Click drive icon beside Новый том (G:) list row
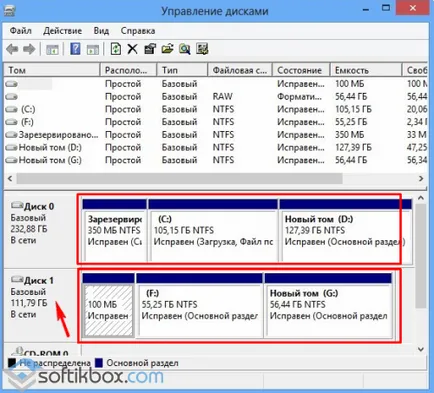 click(11, 160)
